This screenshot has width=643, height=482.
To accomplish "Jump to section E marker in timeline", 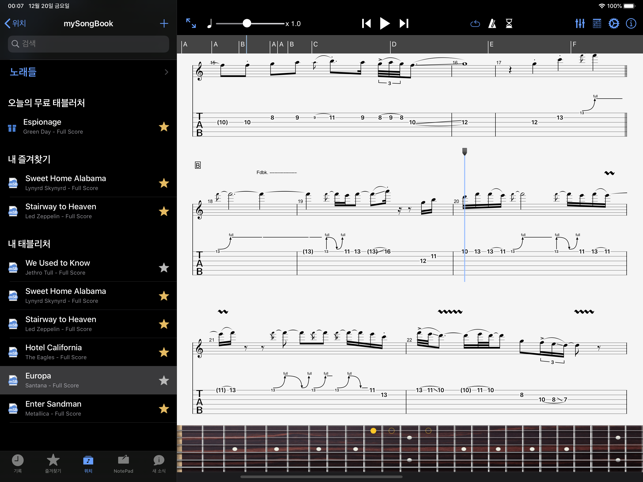I will (491, 44).
